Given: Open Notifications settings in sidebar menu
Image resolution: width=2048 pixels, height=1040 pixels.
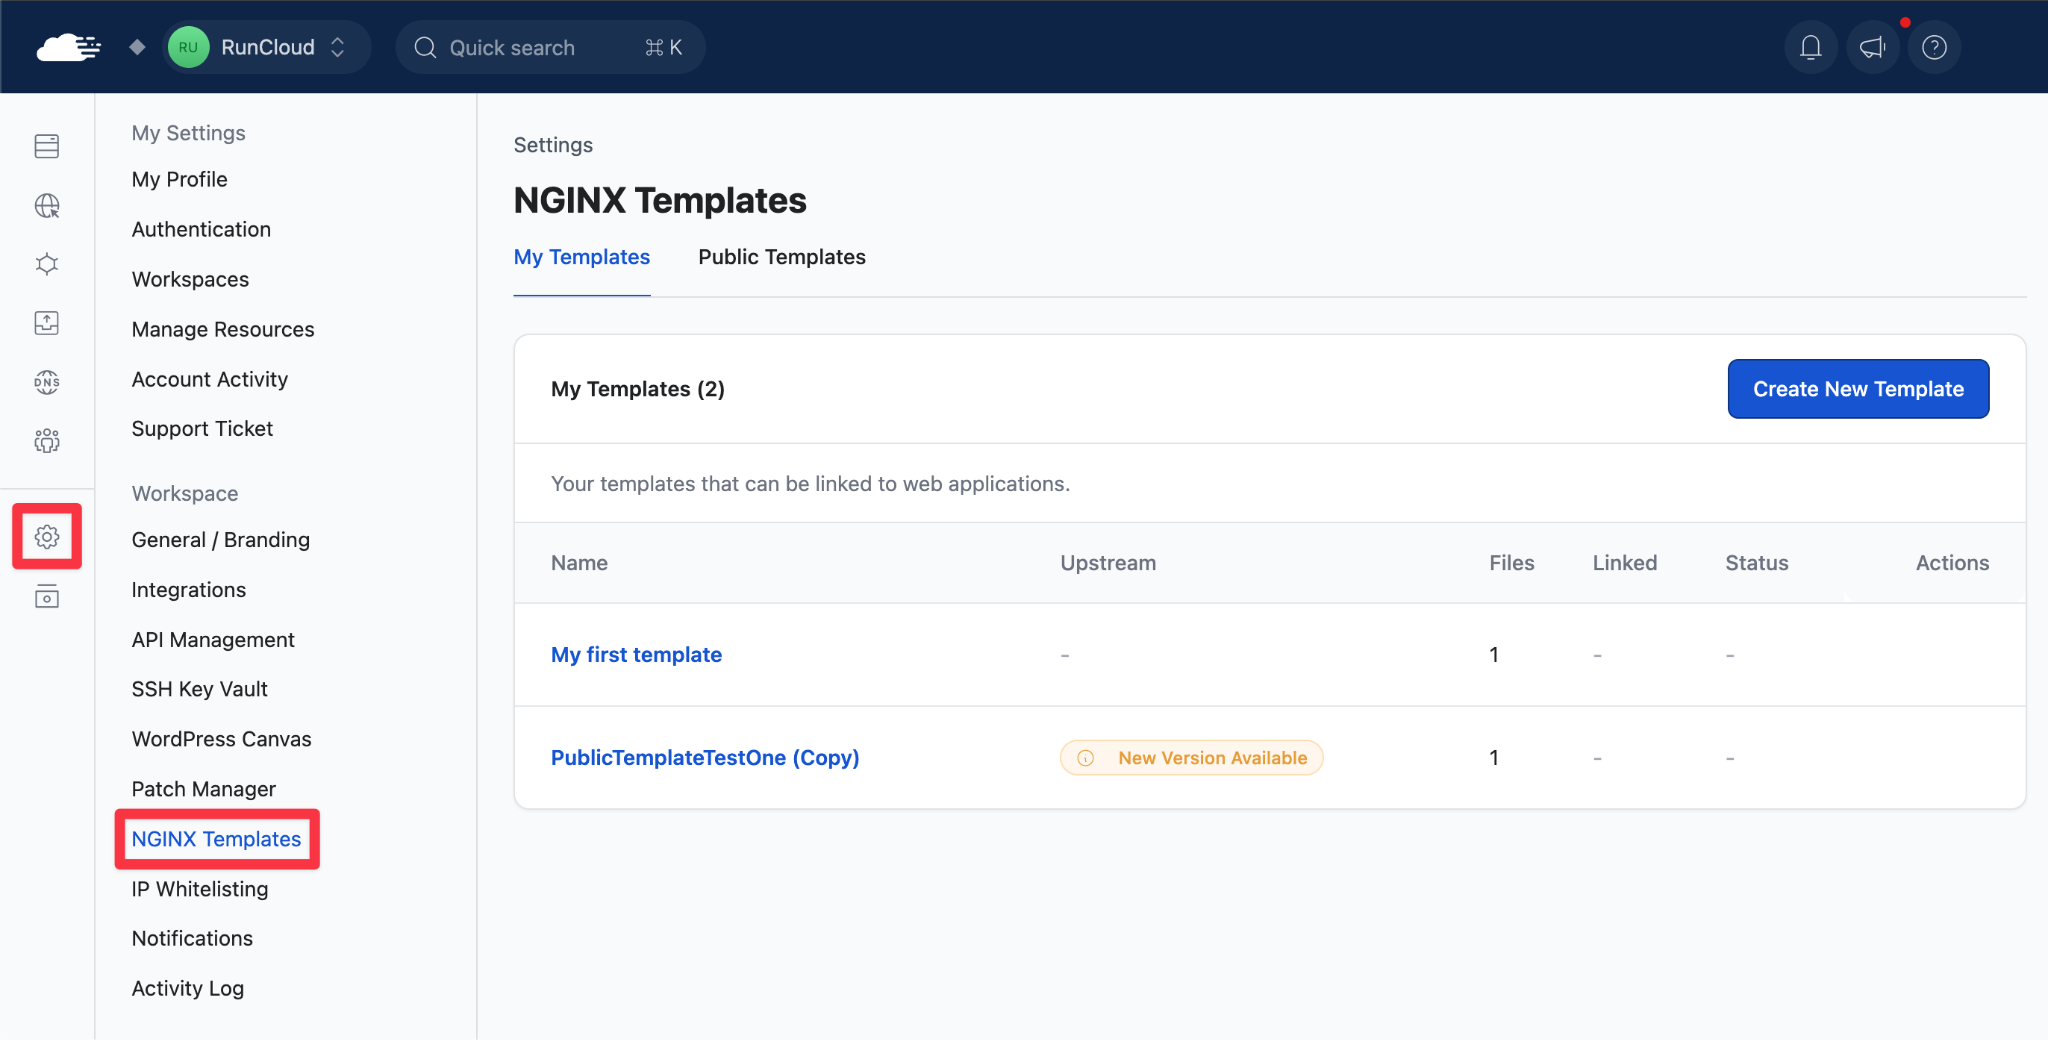Looking at the screenshot, I should 192,939.
